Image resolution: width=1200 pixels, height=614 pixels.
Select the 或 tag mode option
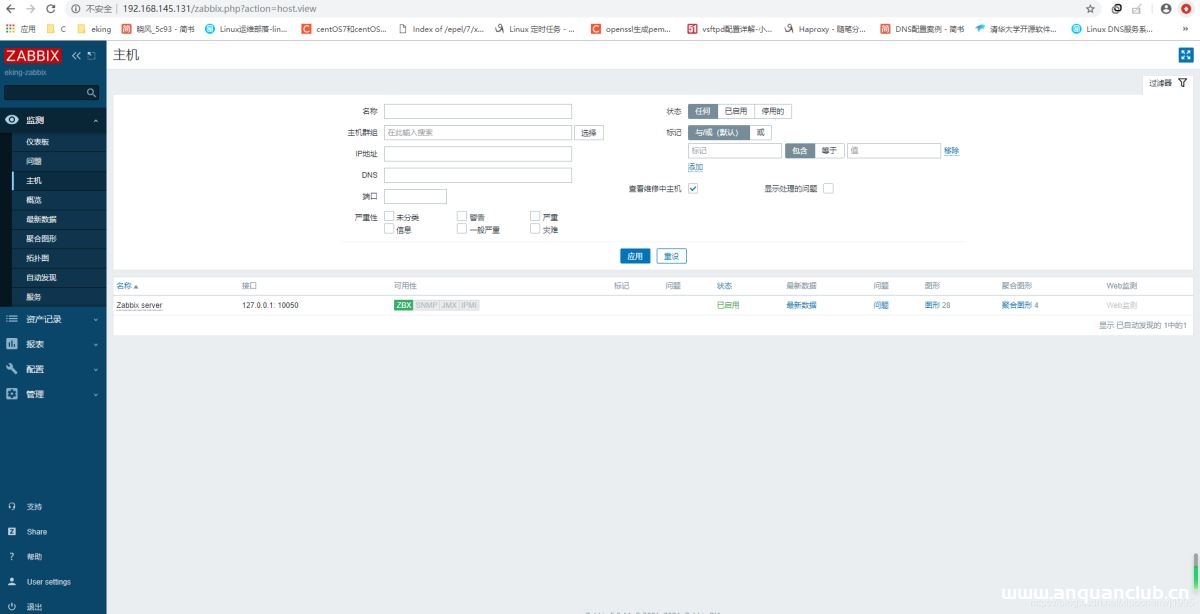pos(760,132)
